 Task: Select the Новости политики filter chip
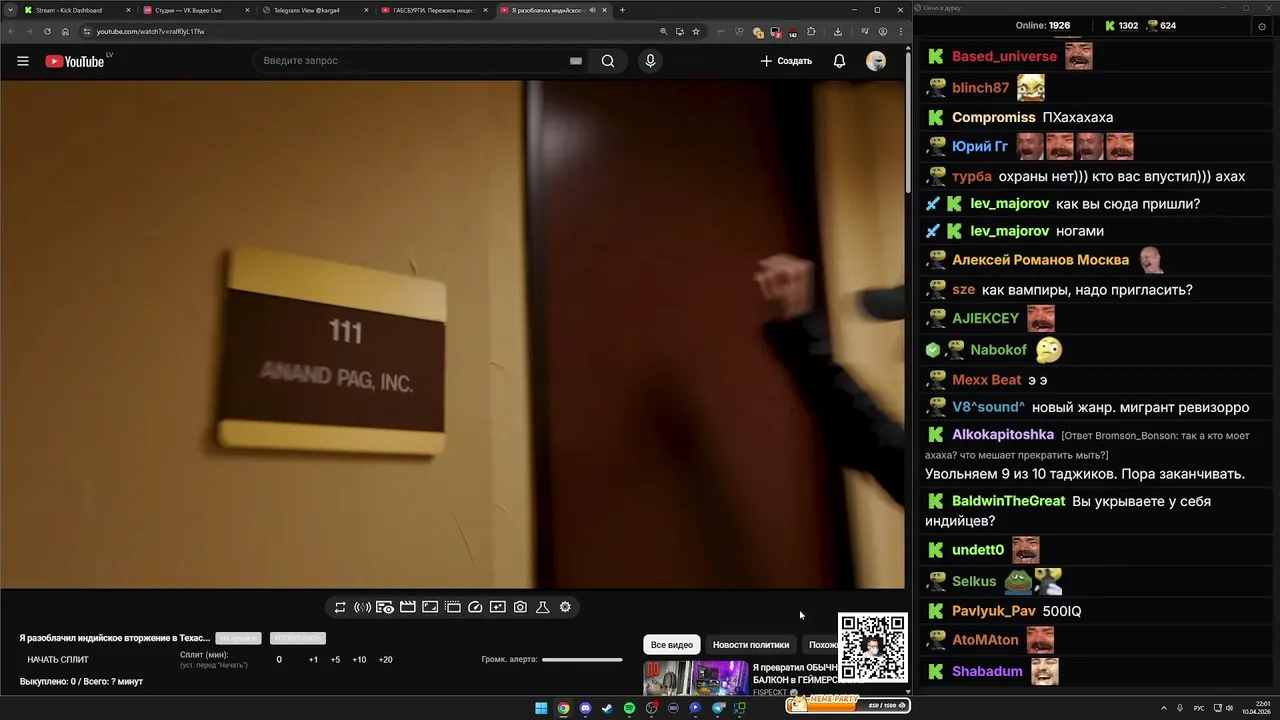tap(751, 645)
